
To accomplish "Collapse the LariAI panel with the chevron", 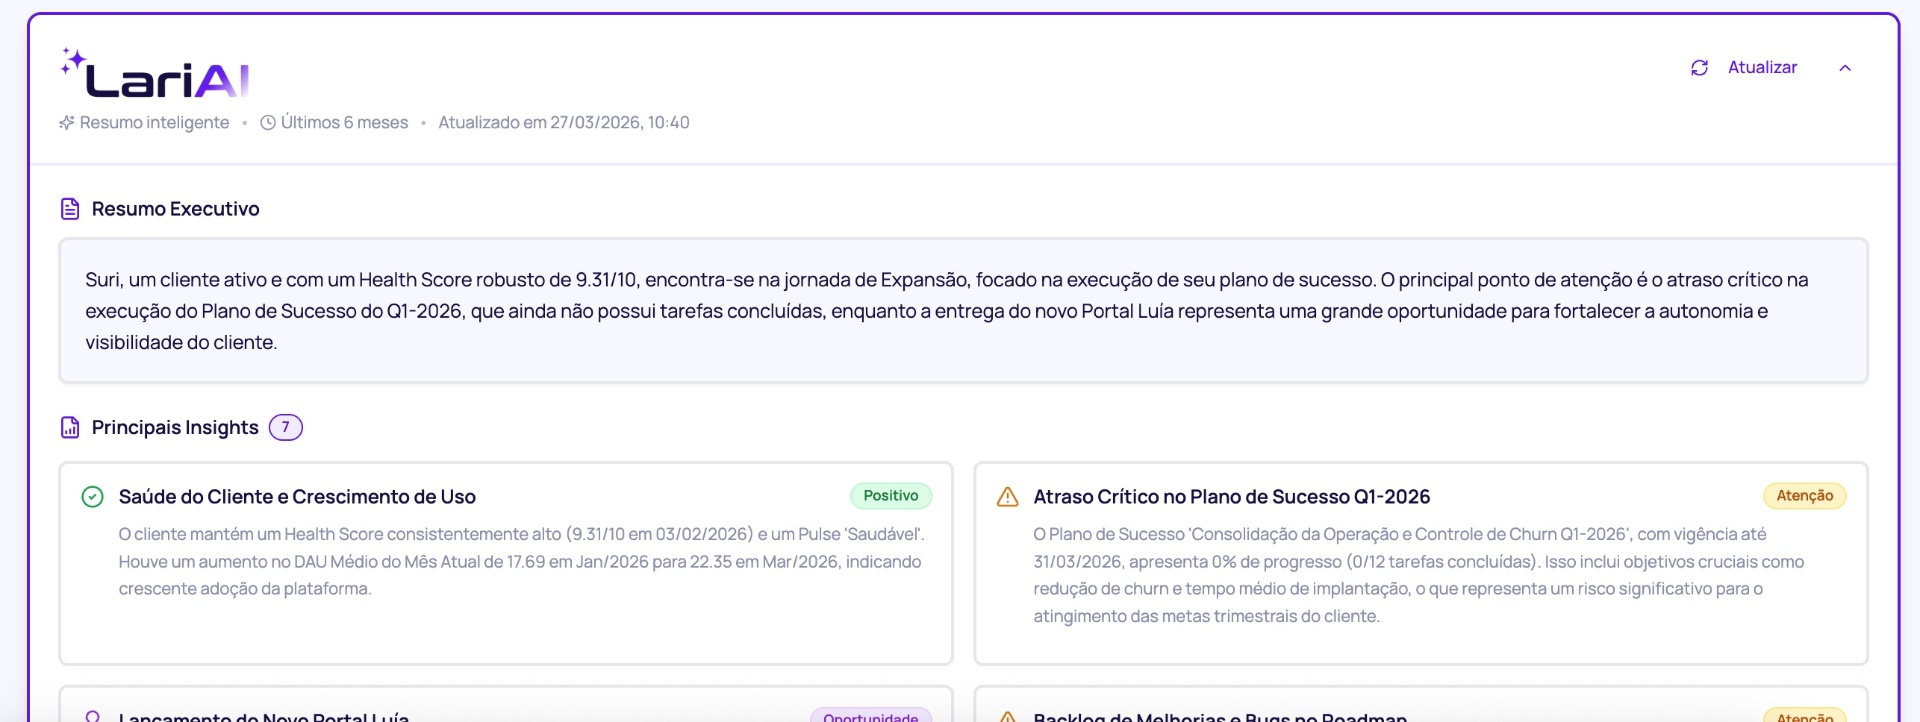I will 1845,68.
